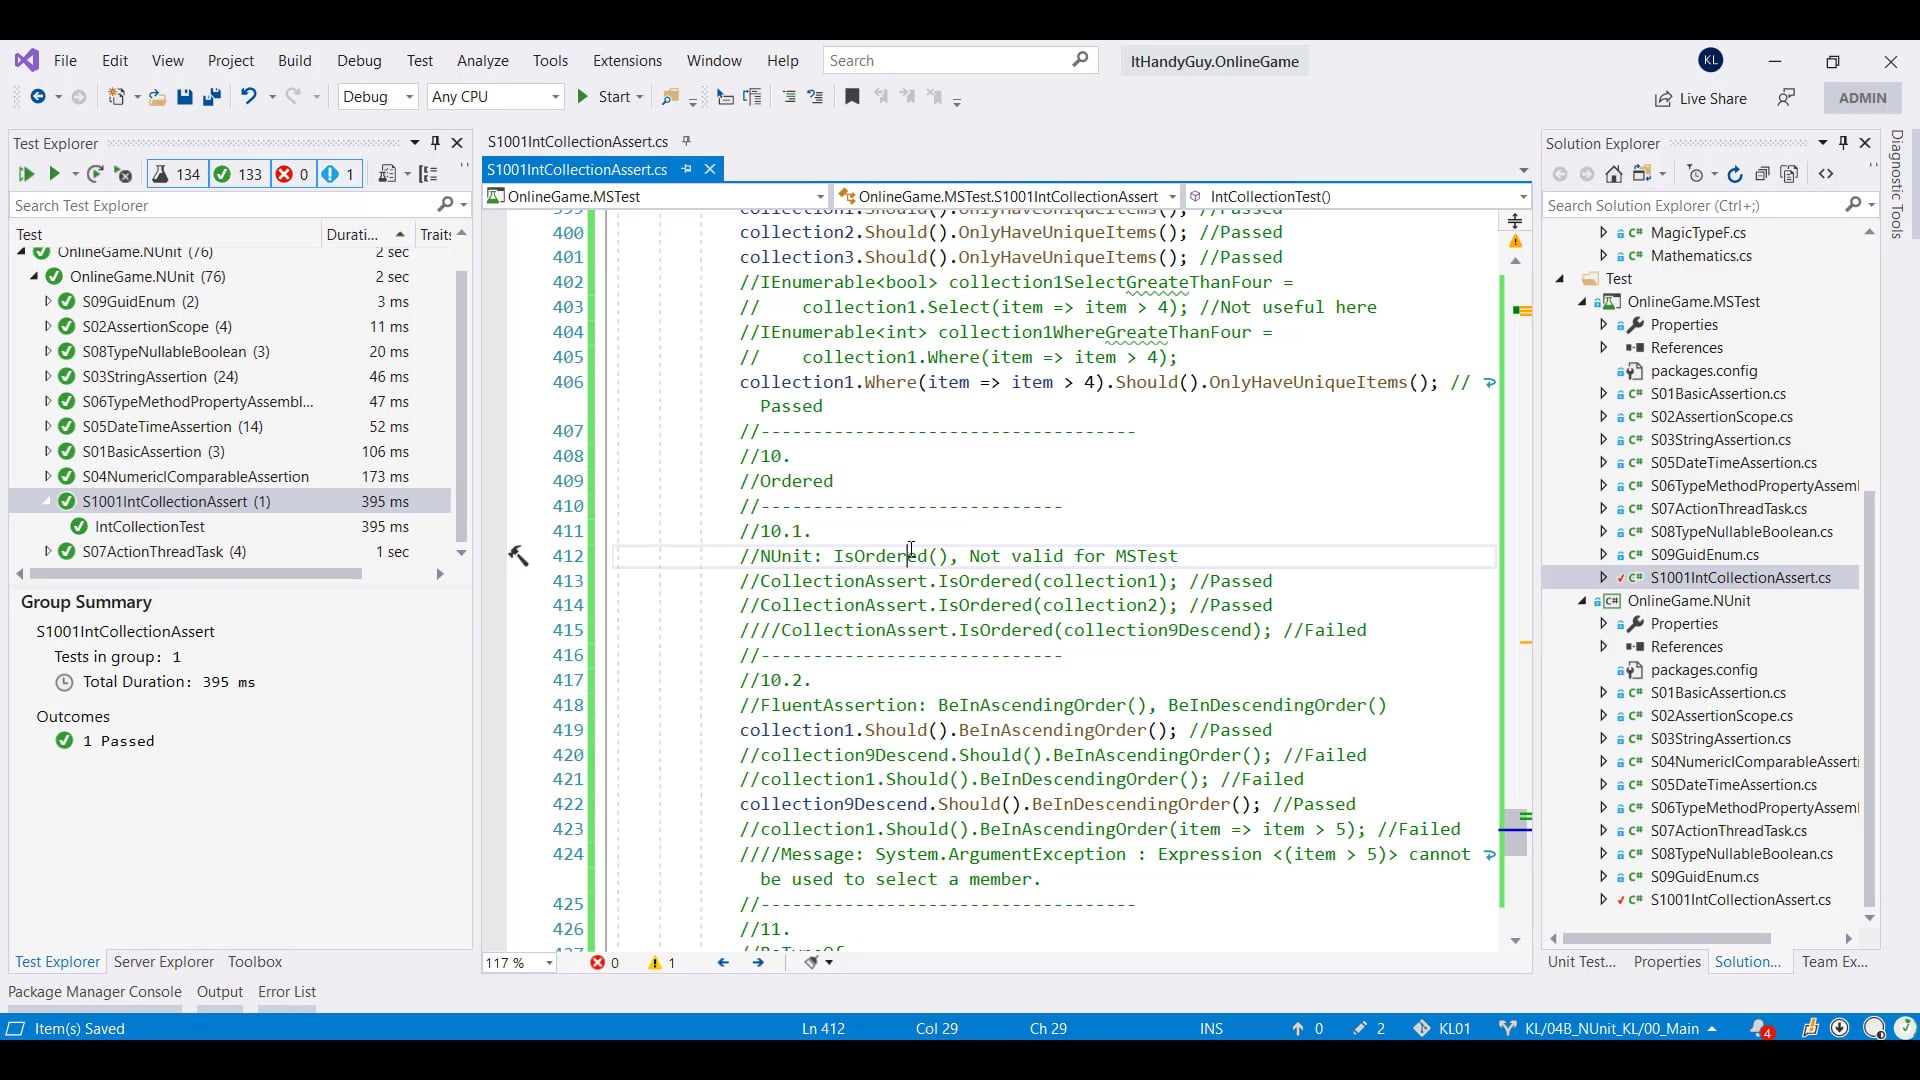Toggle a bookmark on the current line
1920x1080 pixels.
click(x=852, y=97)
